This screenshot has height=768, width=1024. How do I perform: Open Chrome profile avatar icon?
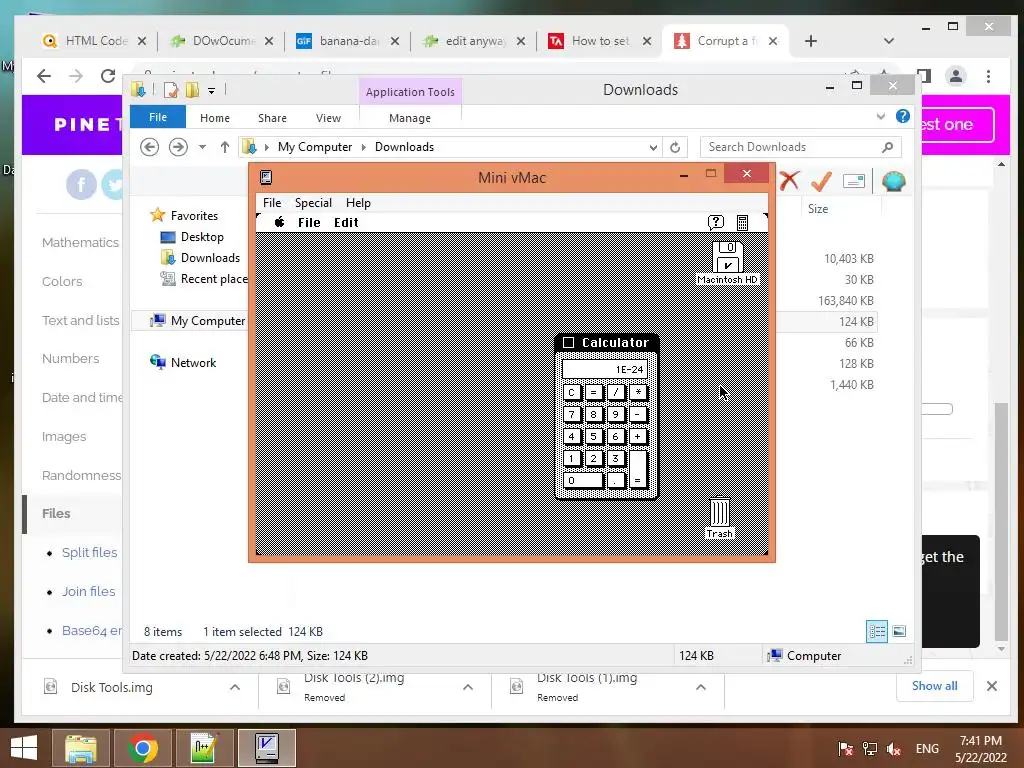pyautogui.click(x=955, y=76)
